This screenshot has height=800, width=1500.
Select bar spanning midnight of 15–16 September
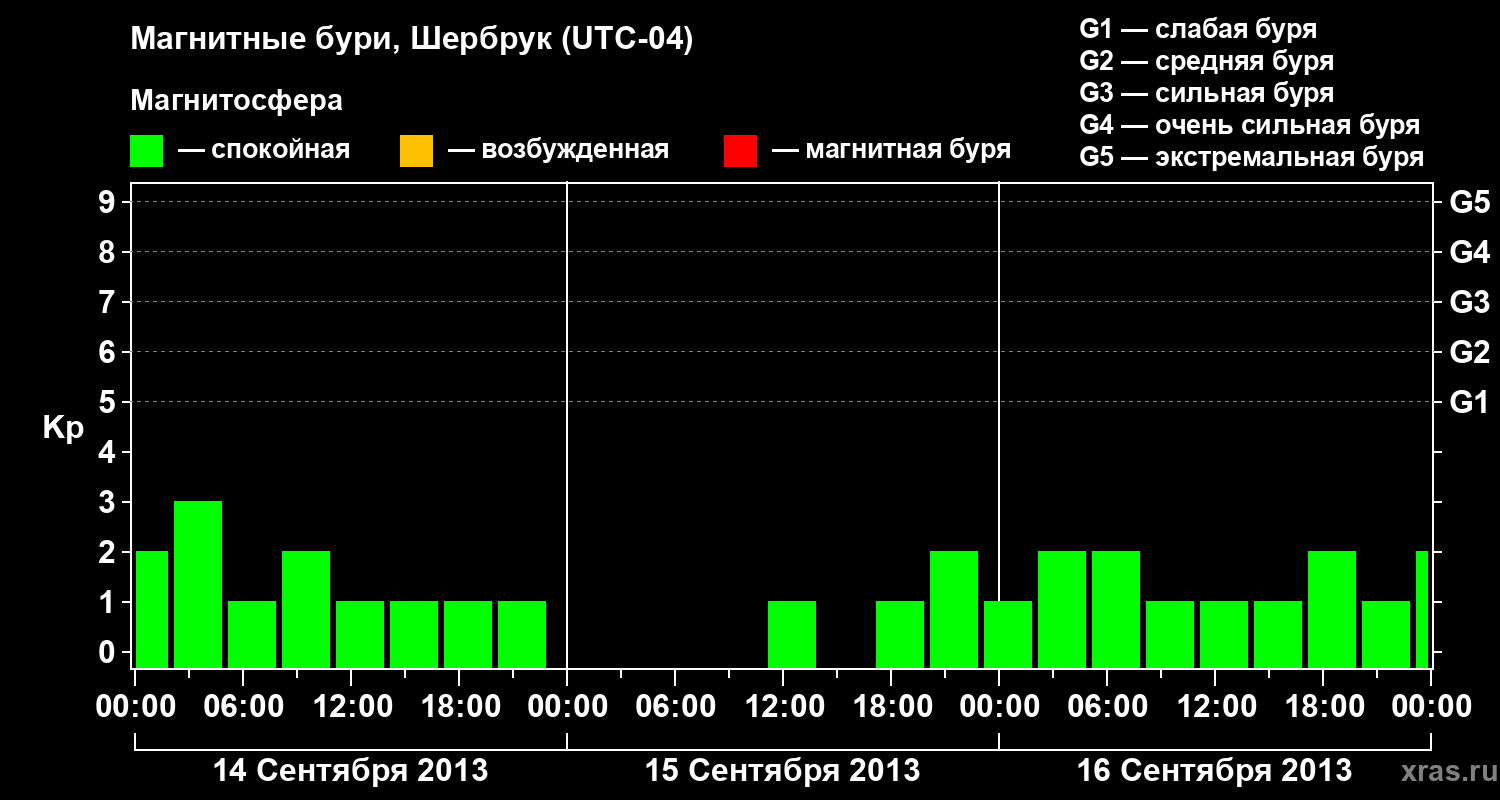tap(1008, 634)
